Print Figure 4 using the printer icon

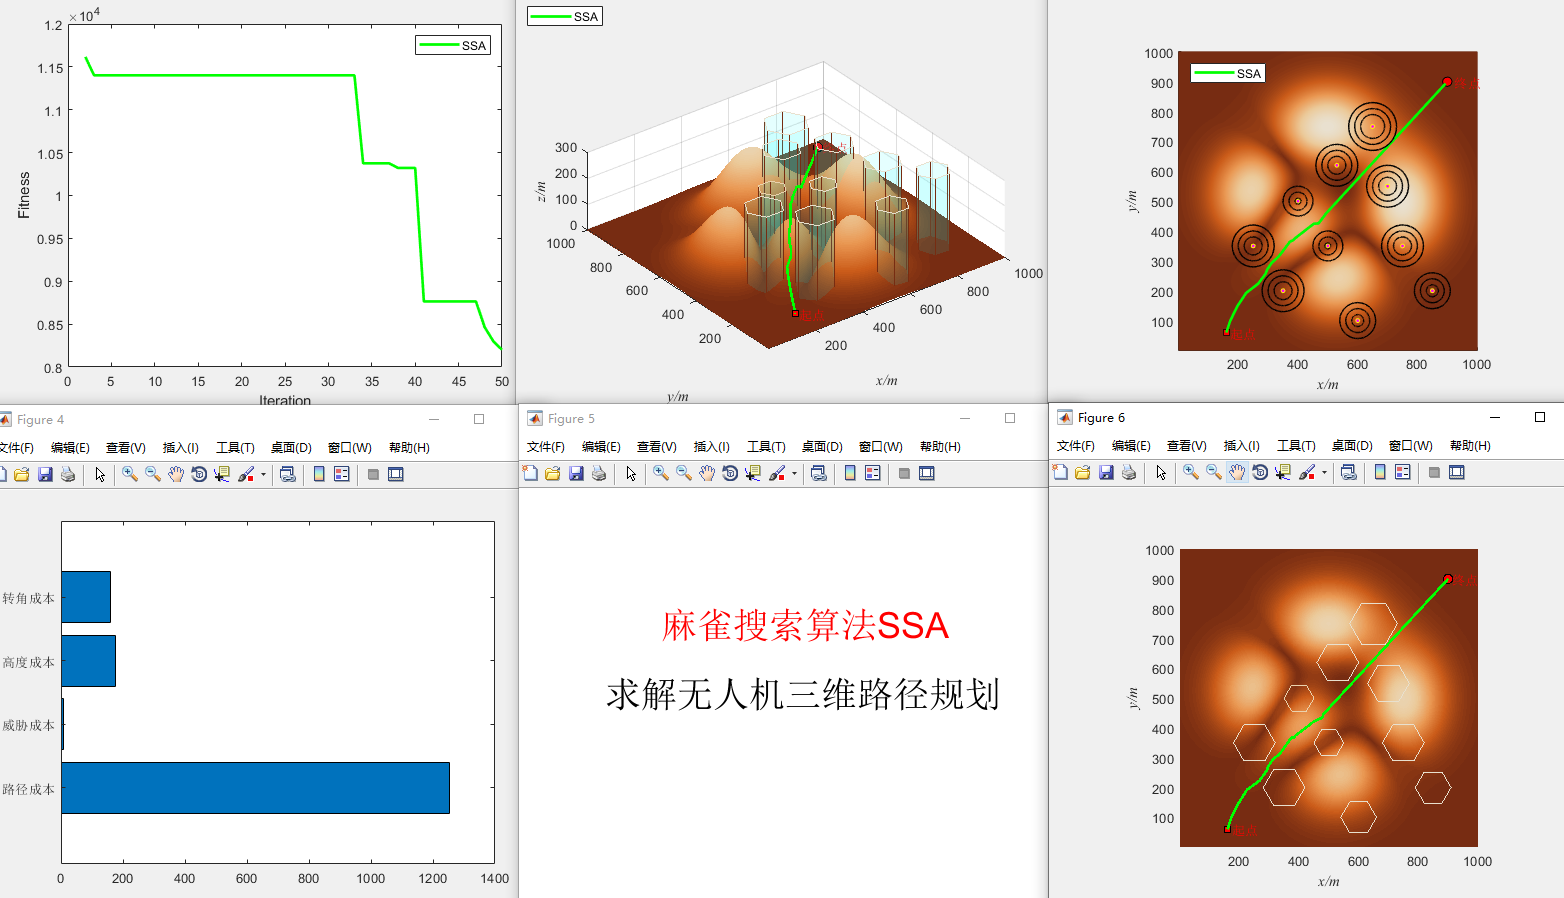pyautogui.click(x=68, y=474)
